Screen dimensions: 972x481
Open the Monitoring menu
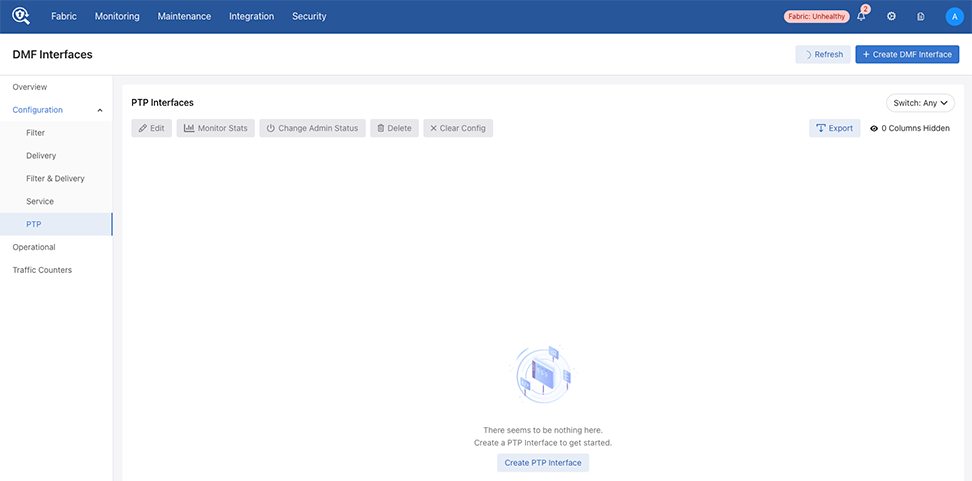pos(117,17)
